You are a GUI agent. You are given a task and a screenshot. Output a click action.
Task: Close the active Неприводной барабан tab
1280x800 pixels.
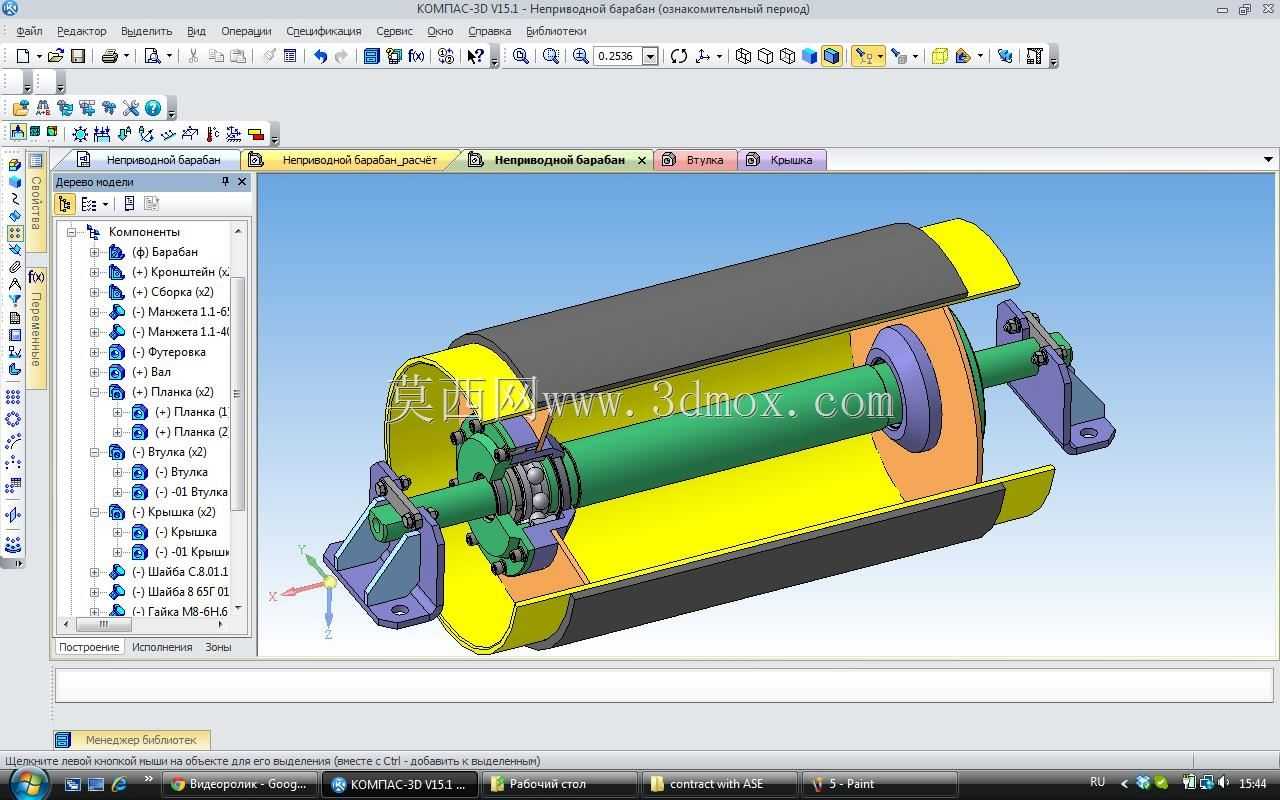[x=642, y=160]
